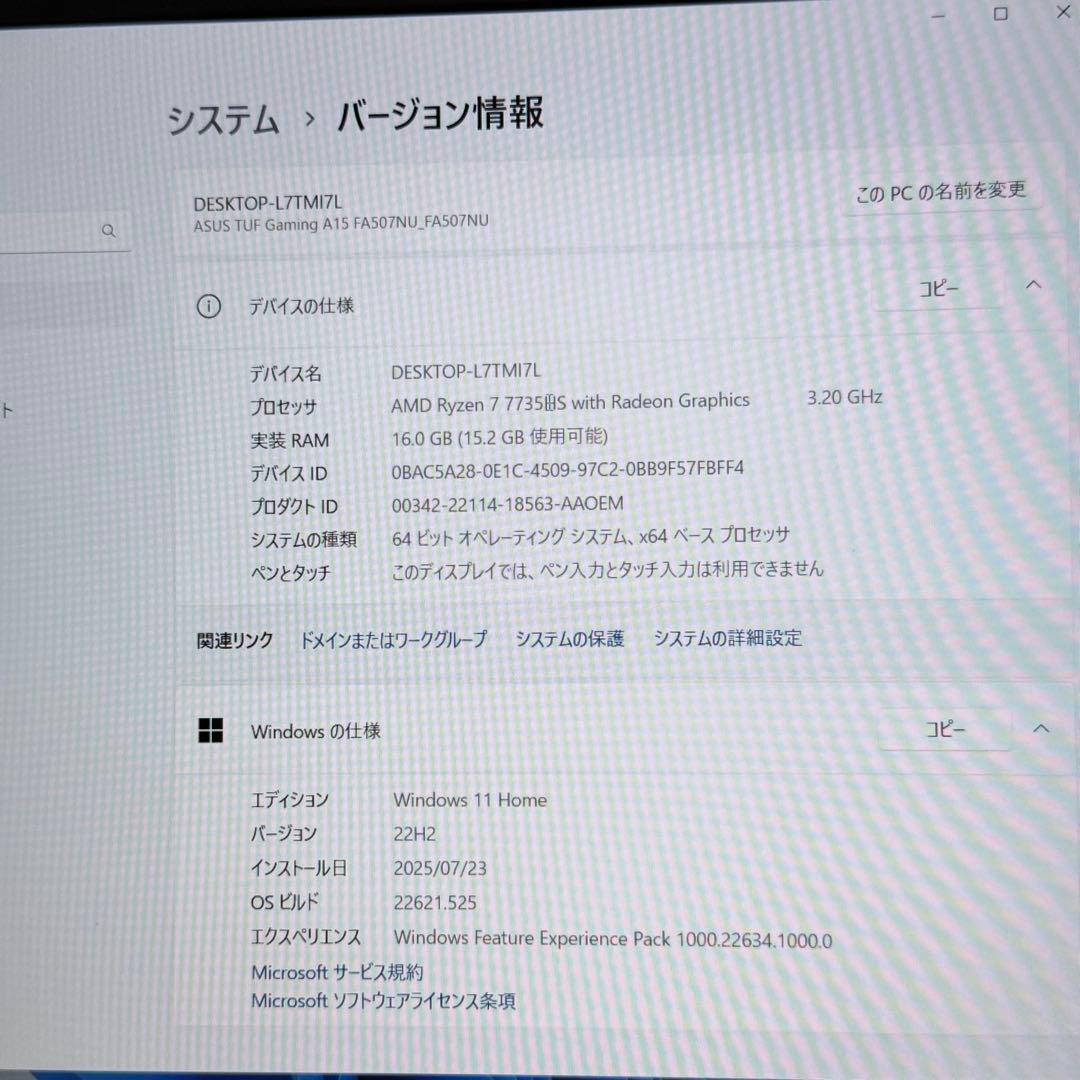This screenshot has width=1080, height=1080.
Task: Select the バージョン情報 page title
Action: pos(440,114)
